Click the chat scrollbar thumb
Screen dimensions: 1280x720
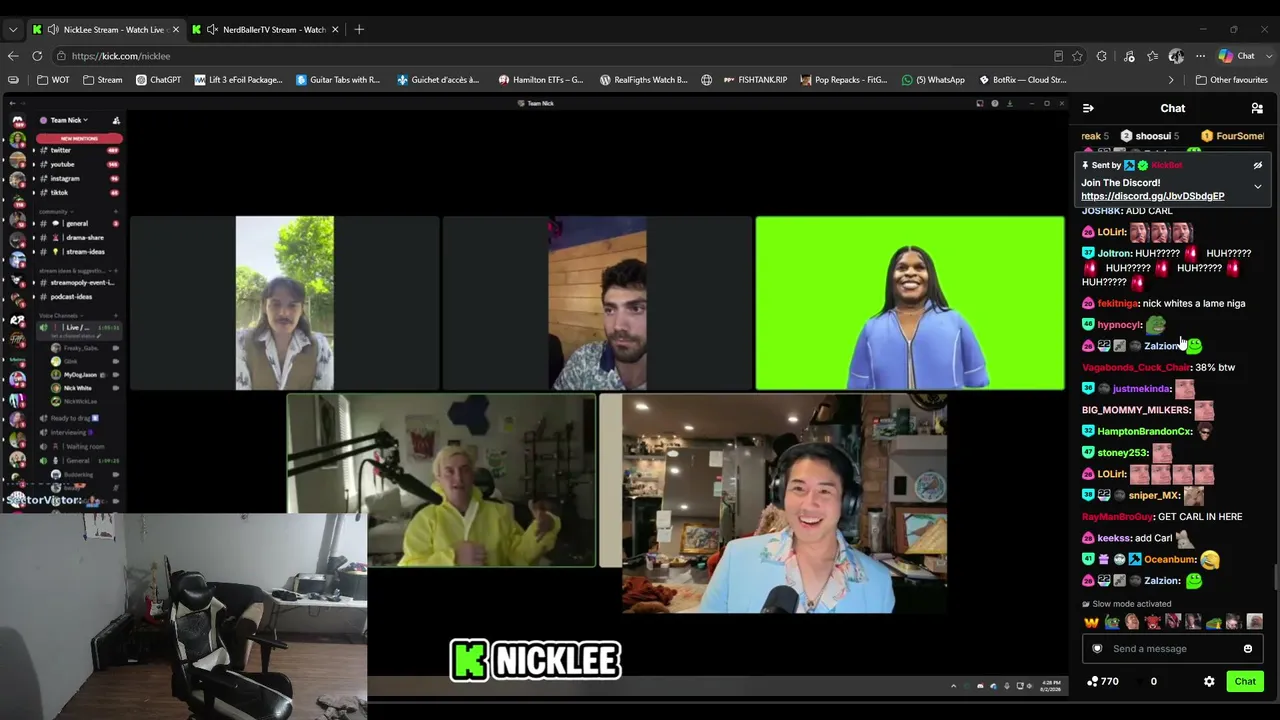click(1275, 578)
